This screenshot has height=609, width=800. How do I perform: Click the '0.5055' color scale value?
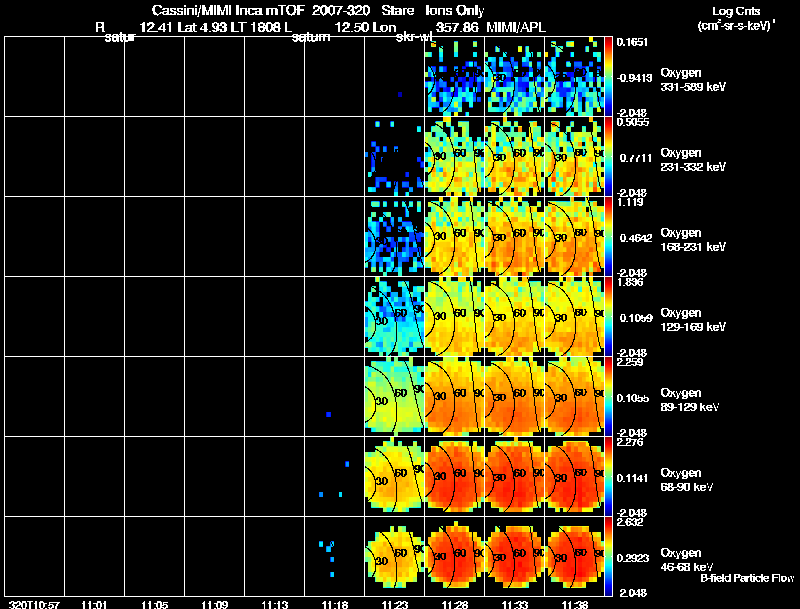pos(633,122)
